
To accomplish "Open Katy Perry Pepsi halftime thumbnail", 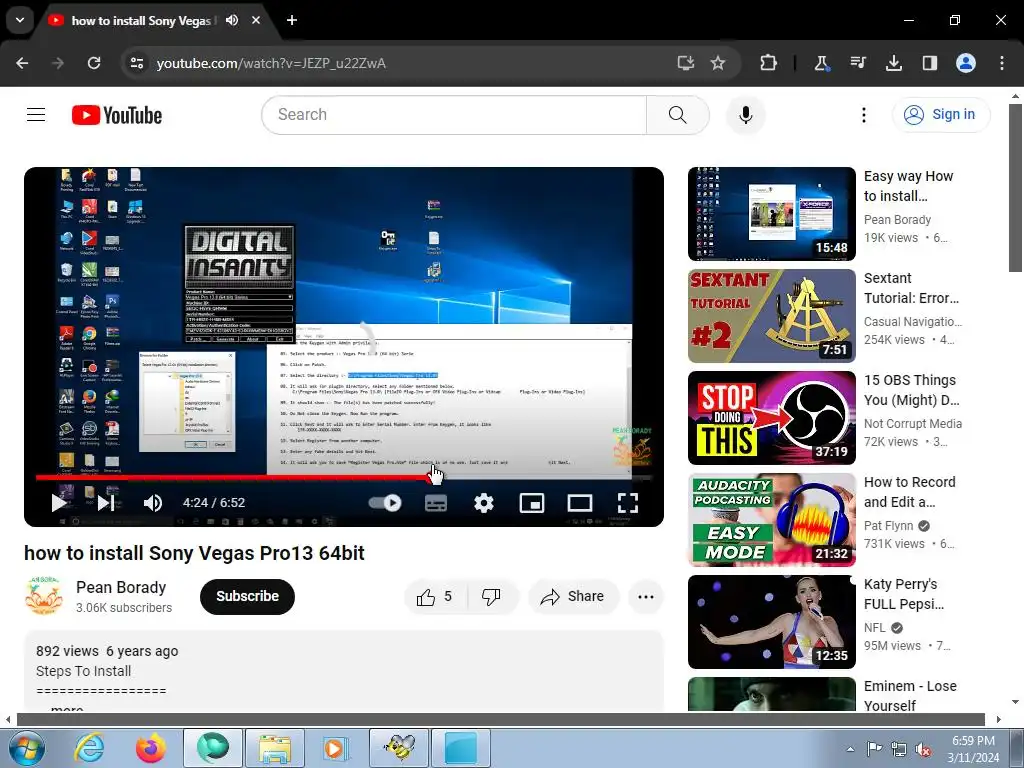I will tap(771, 621).
